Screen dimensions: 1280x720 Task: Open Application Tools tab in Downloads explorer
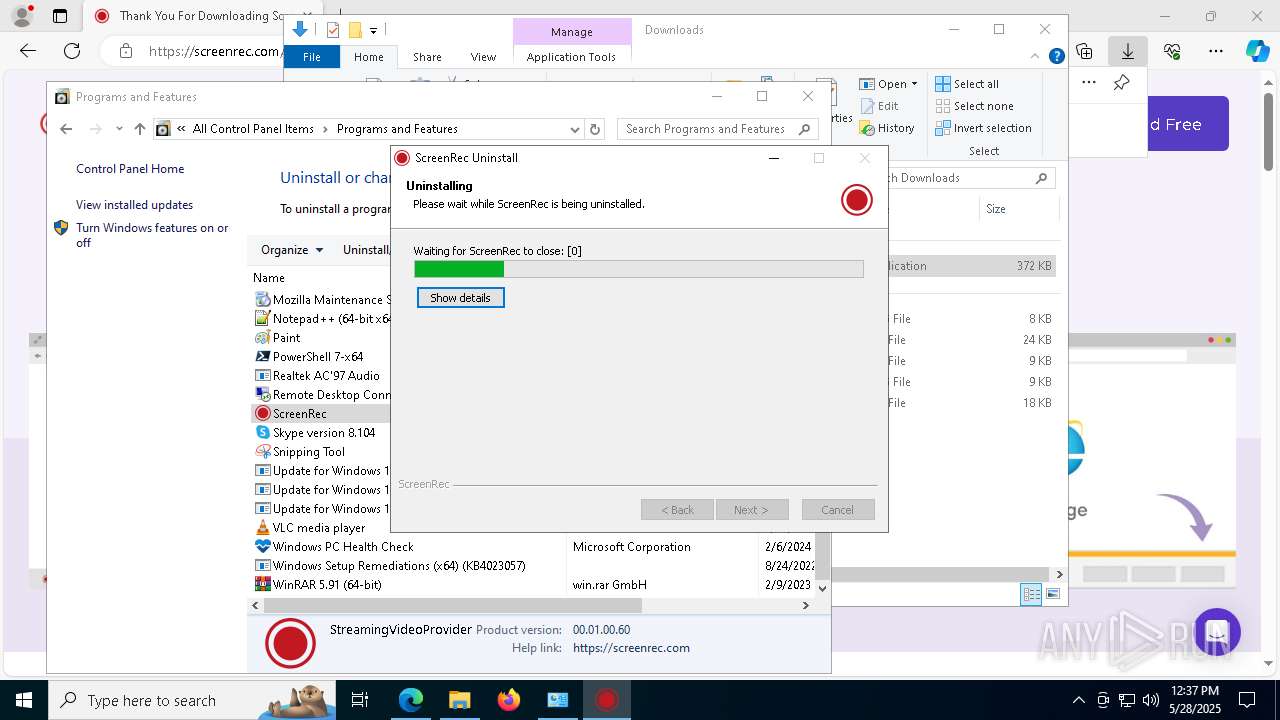pyautogui.click(x=571, y=57)
